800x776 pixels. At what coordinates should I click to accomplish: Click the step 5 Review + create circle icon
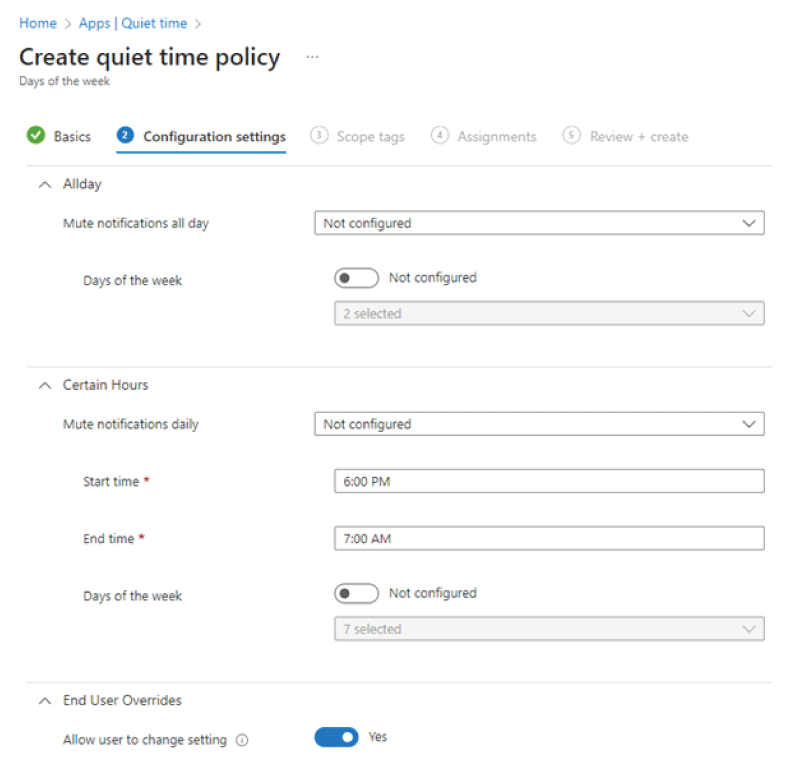[571, 135]
